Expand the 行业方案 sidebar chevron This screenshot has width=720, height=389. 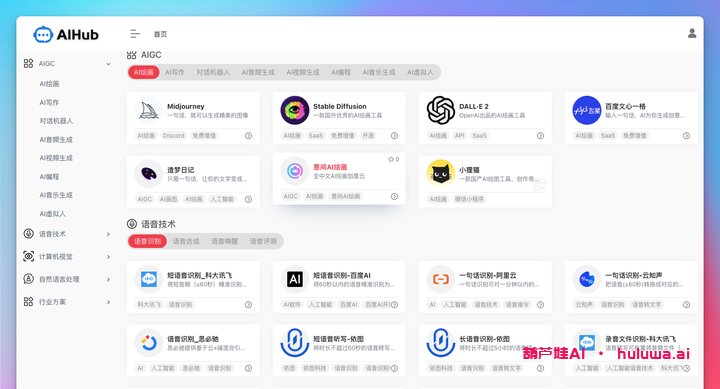click(108, 302)
